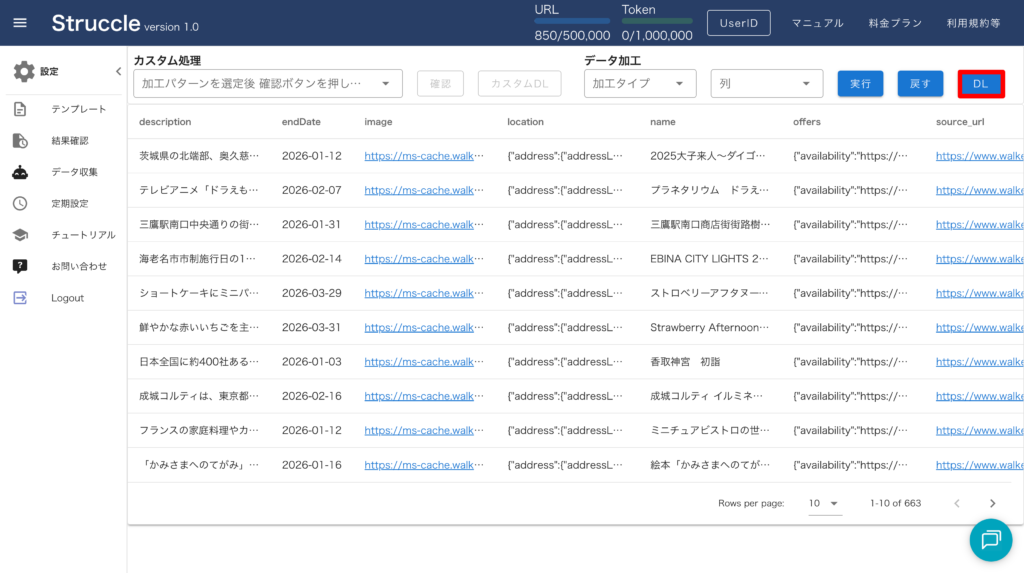The width and height of the screenshot is (1024, 573).
Task: Change rows per page dropdown
Action: coord(825,503)
